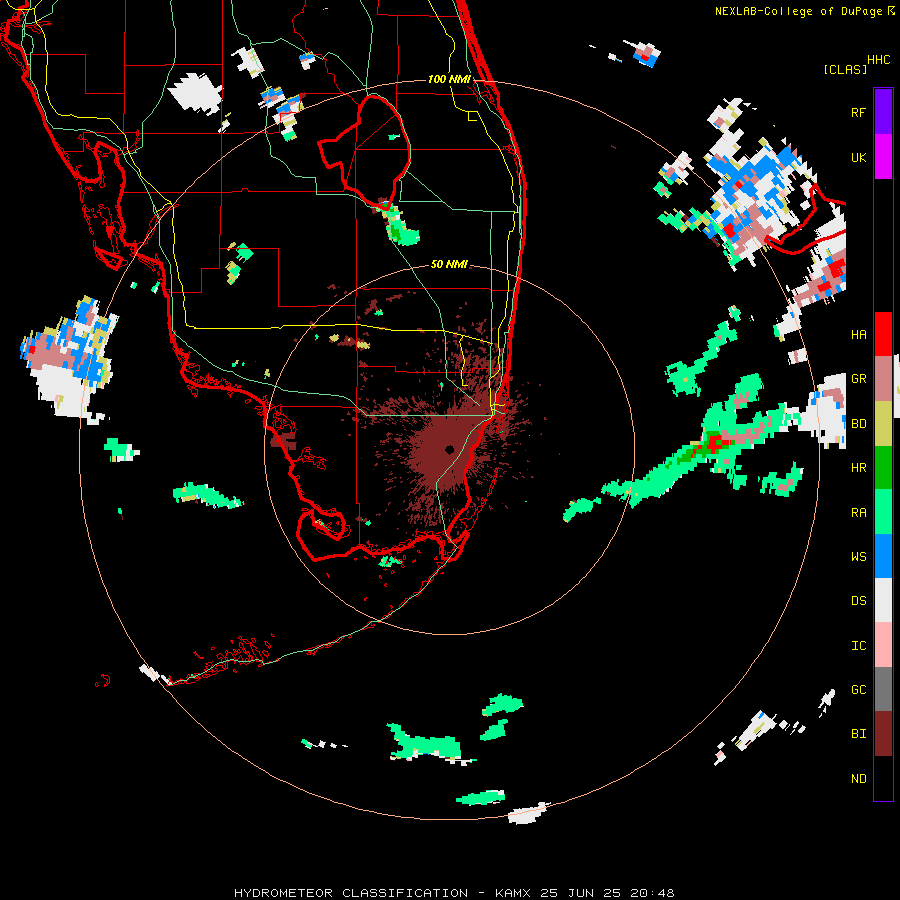Click the HHC product label

tap(878, 60)
